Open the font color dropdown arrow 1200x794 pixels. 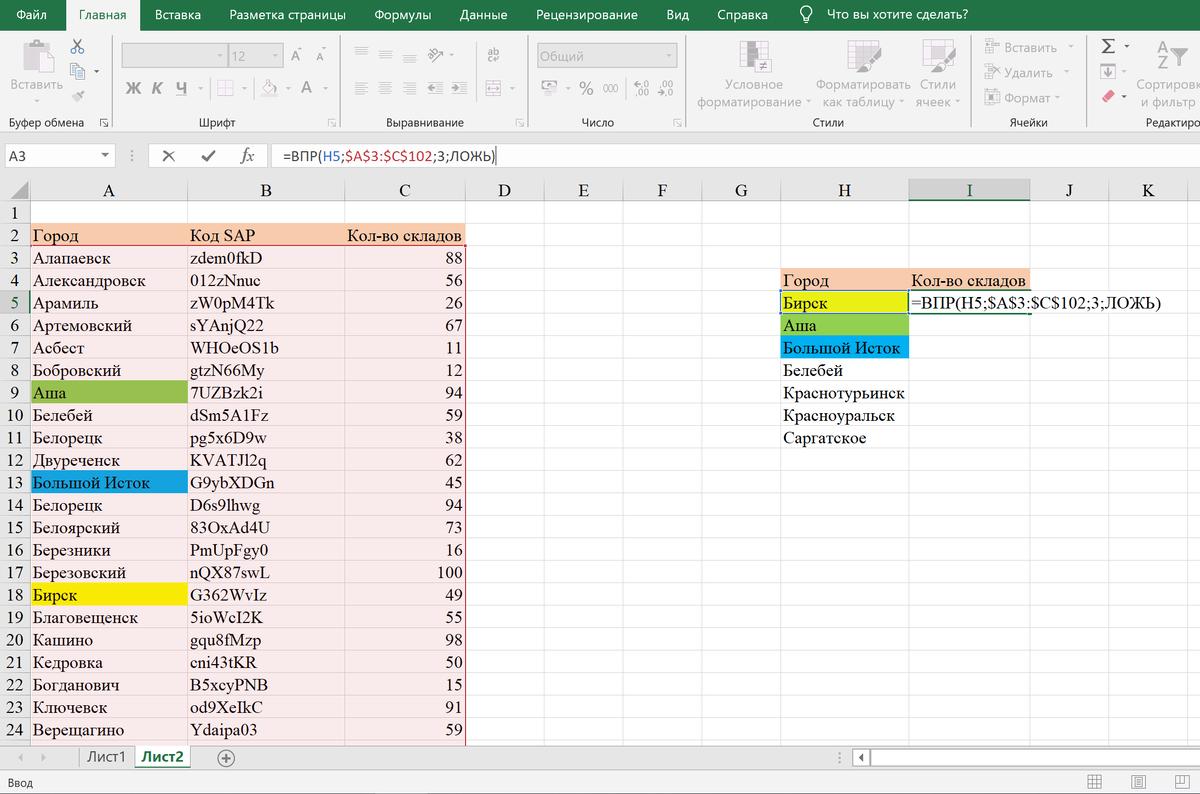click(x=327, y=88)
